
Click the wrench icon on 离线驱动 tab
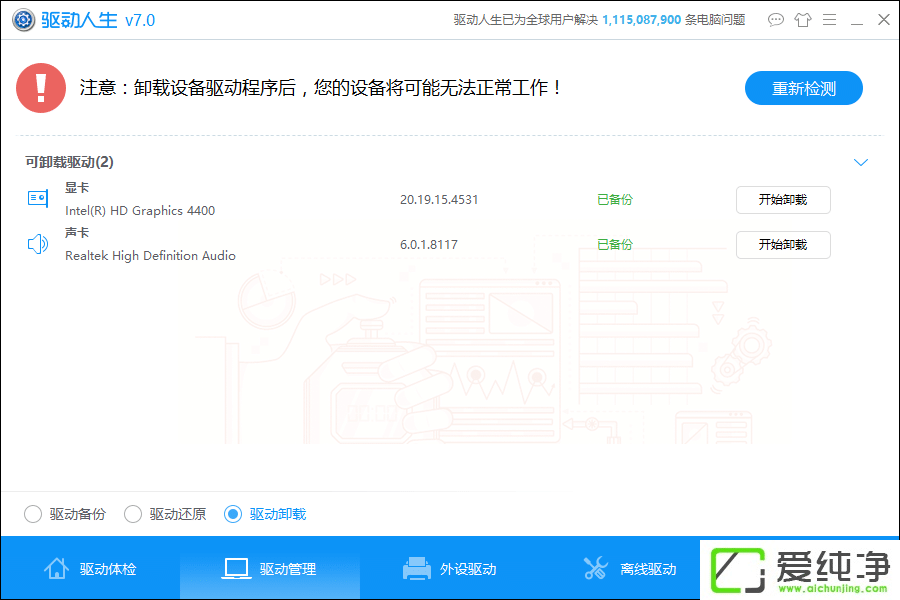pyautogui.click(x=596, y=567)
